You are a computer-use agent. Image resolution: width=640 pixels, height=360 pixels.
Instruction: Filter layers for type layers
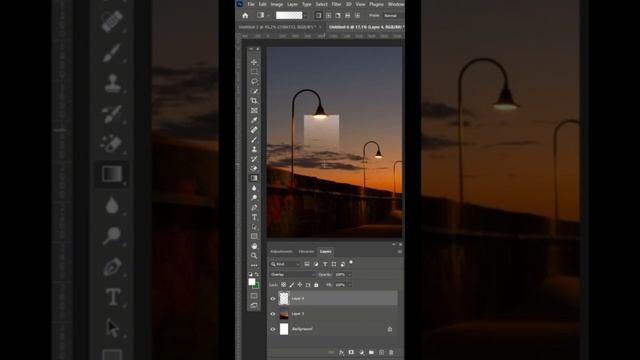click(325, 264)
